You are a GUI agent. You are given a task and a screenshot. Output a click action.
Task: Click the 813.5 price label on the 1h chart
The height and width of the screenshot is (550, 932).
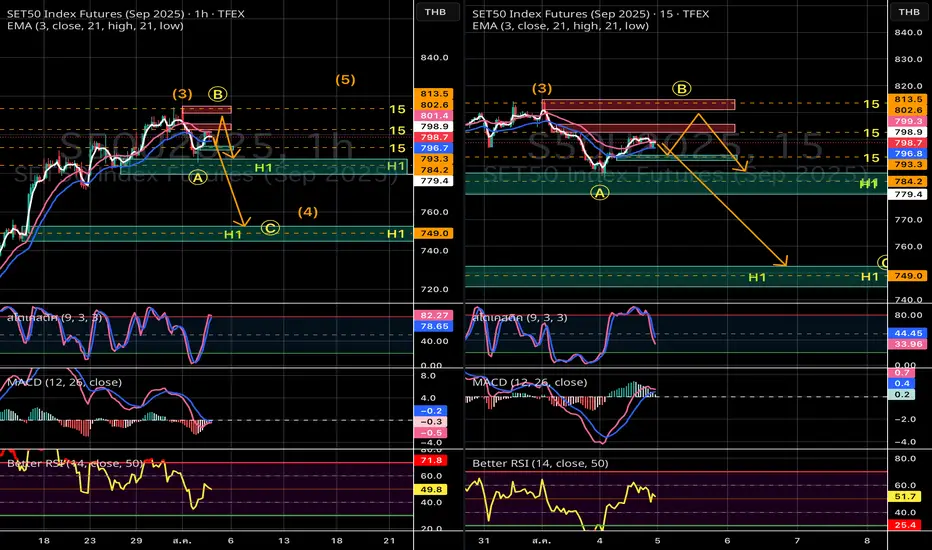pos(433,93)
